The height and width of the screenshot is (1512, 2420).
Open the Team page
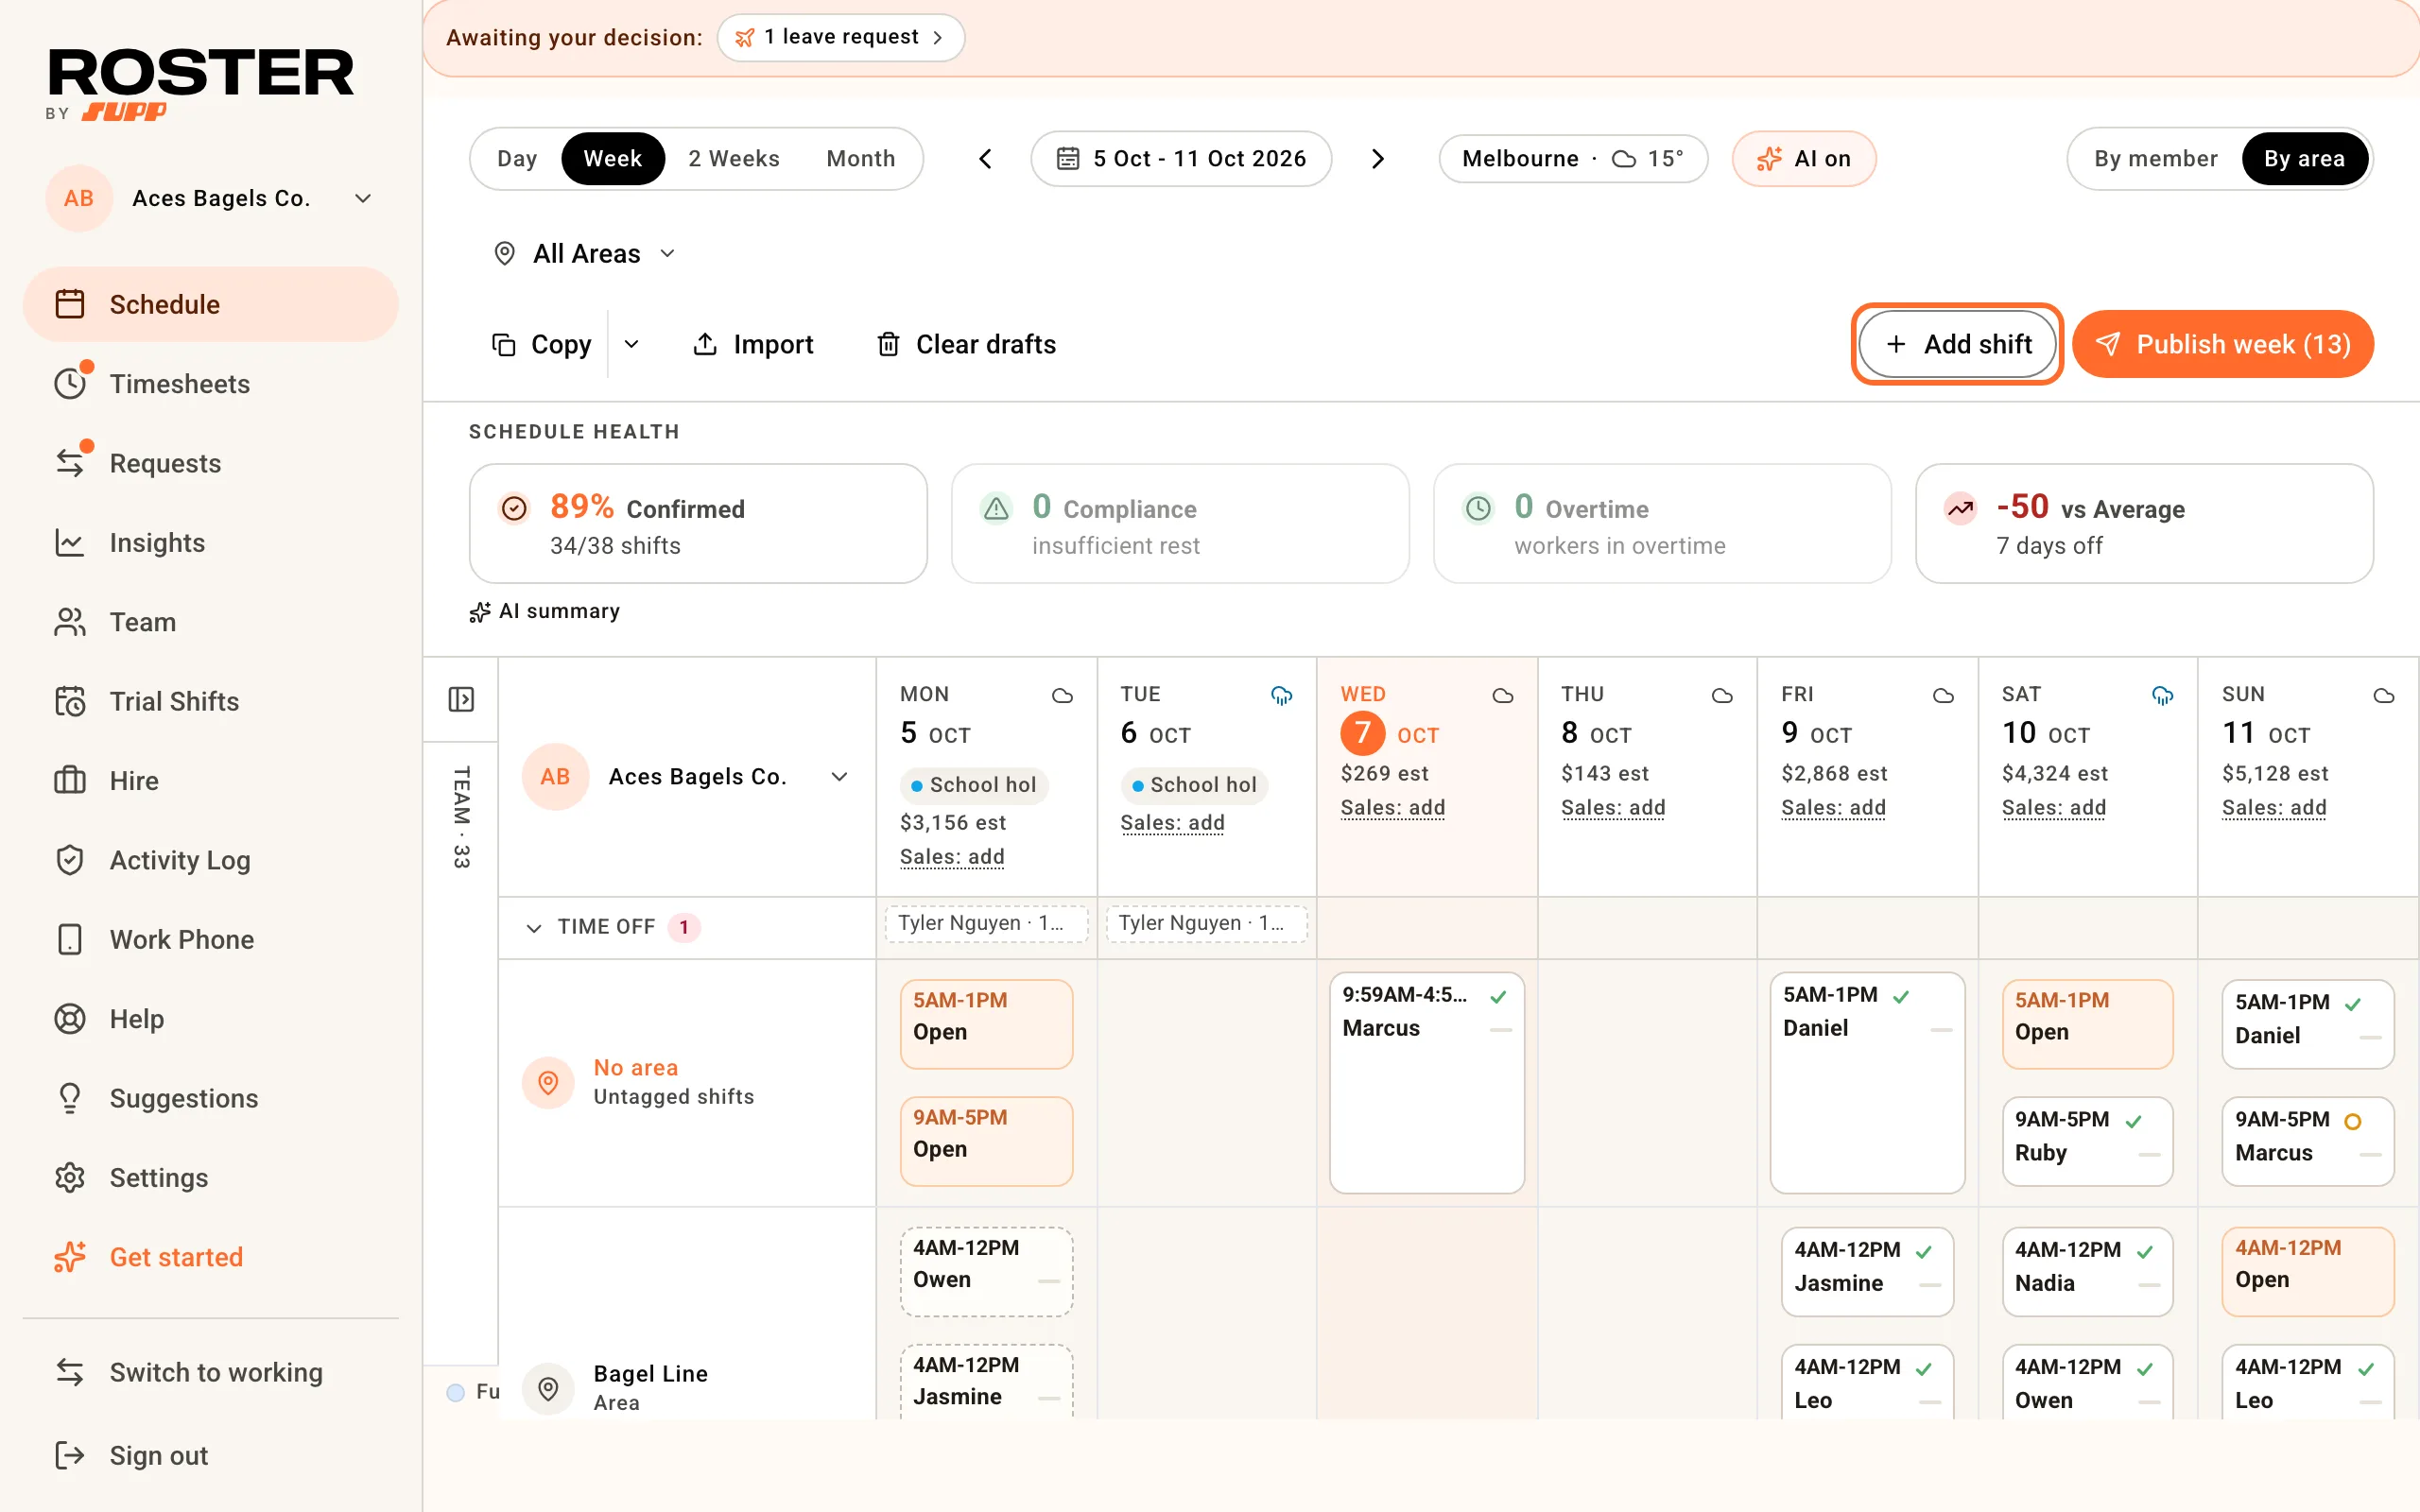tap(210, 622)
